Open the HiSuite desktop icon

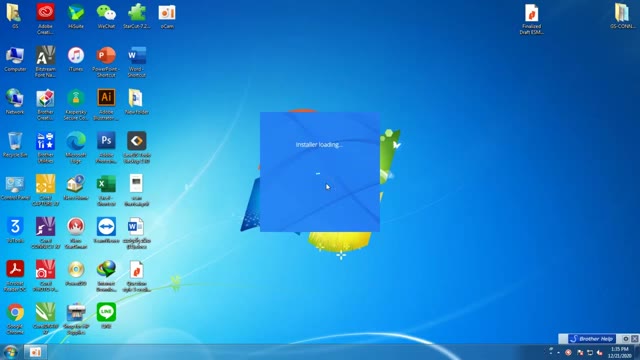tap(76, 16)
